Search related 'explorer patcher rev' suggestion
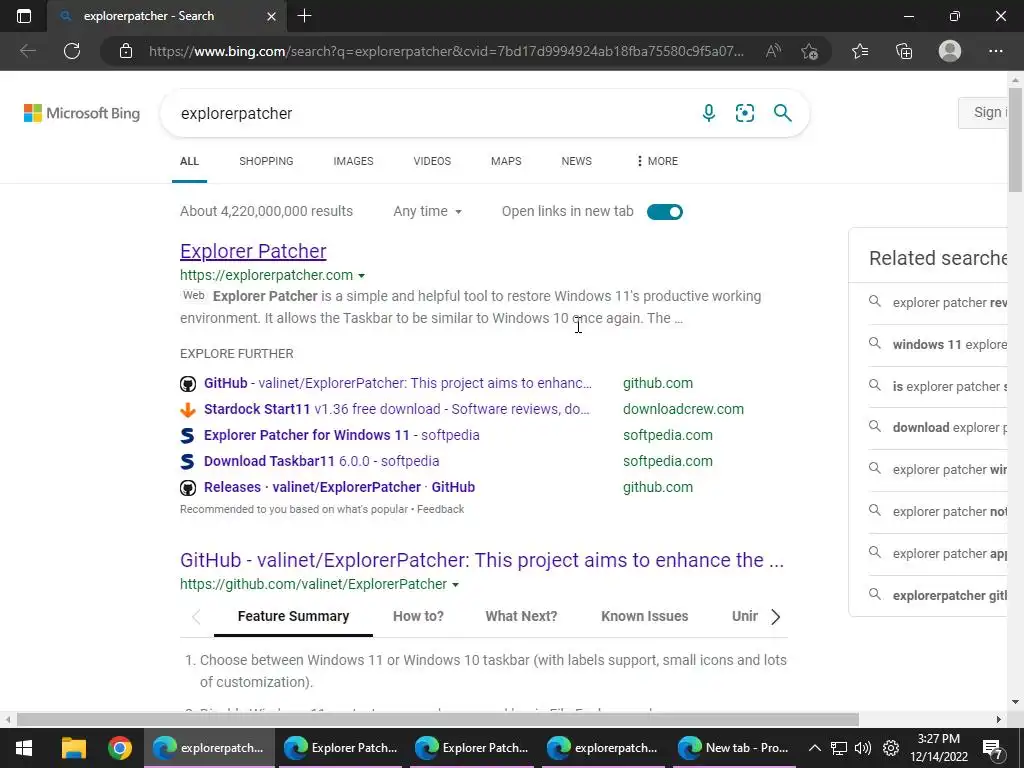 tap(938, 302)
